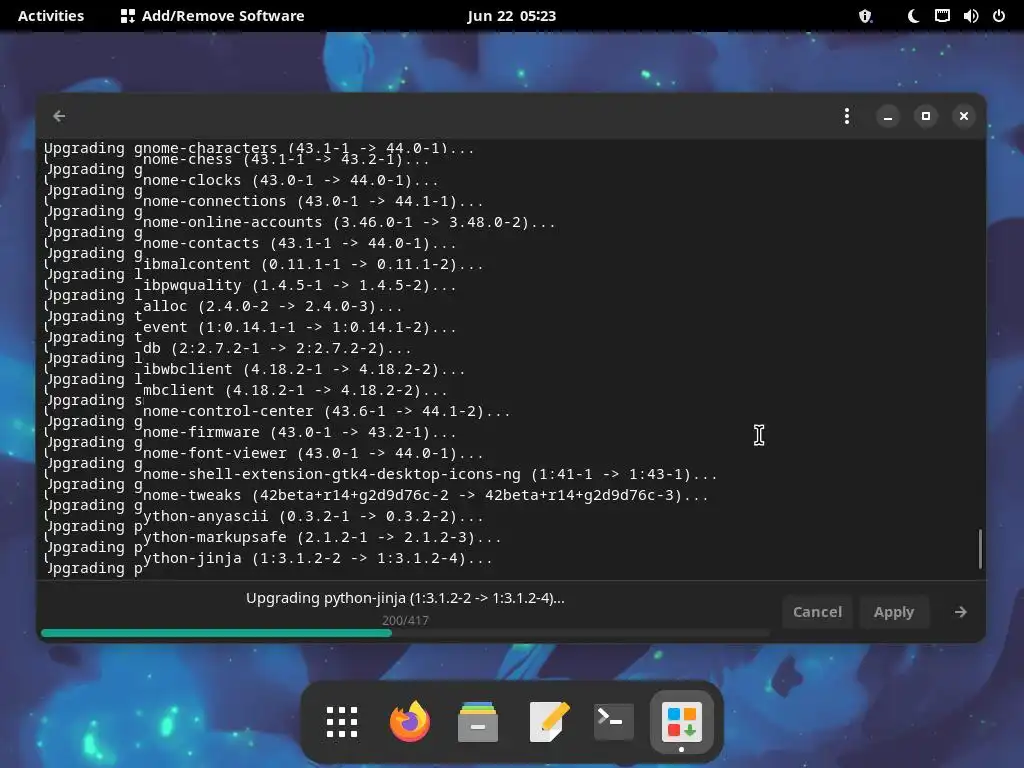Close the Add/Remove Software window
Image resolution: width=1024 pixels, height=768 pixels.
click(964, 116)
